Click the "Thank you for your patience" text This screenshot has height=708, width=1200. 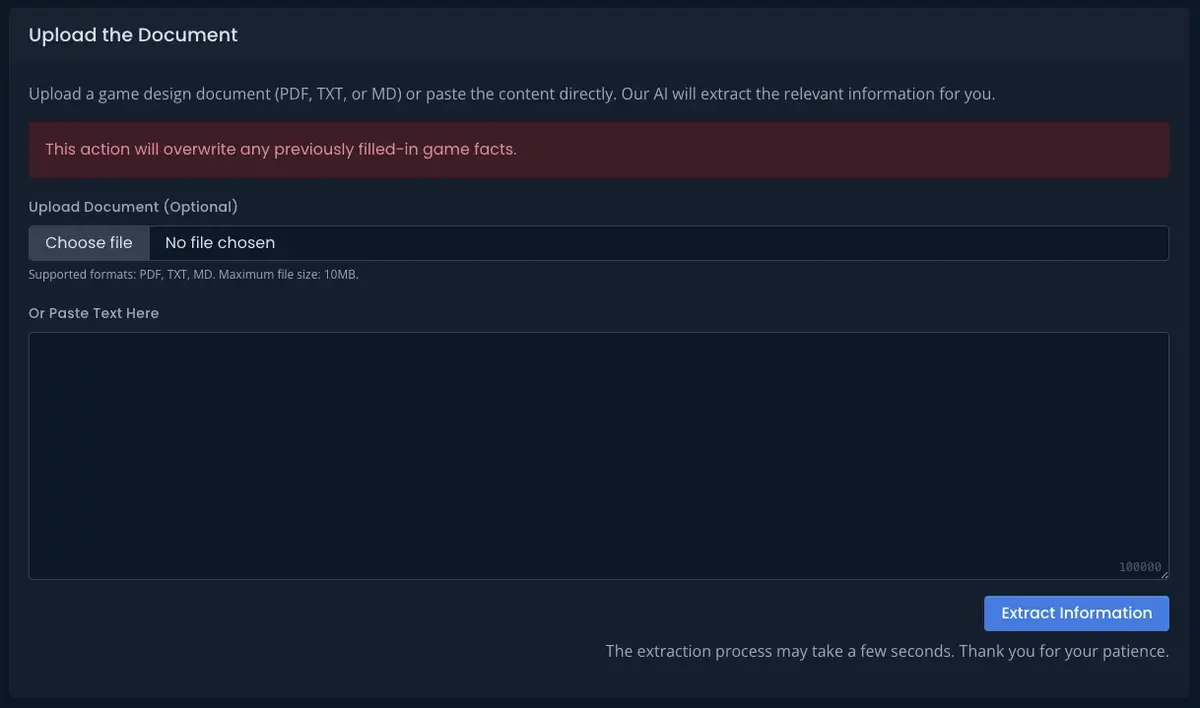click(1064, 651)
